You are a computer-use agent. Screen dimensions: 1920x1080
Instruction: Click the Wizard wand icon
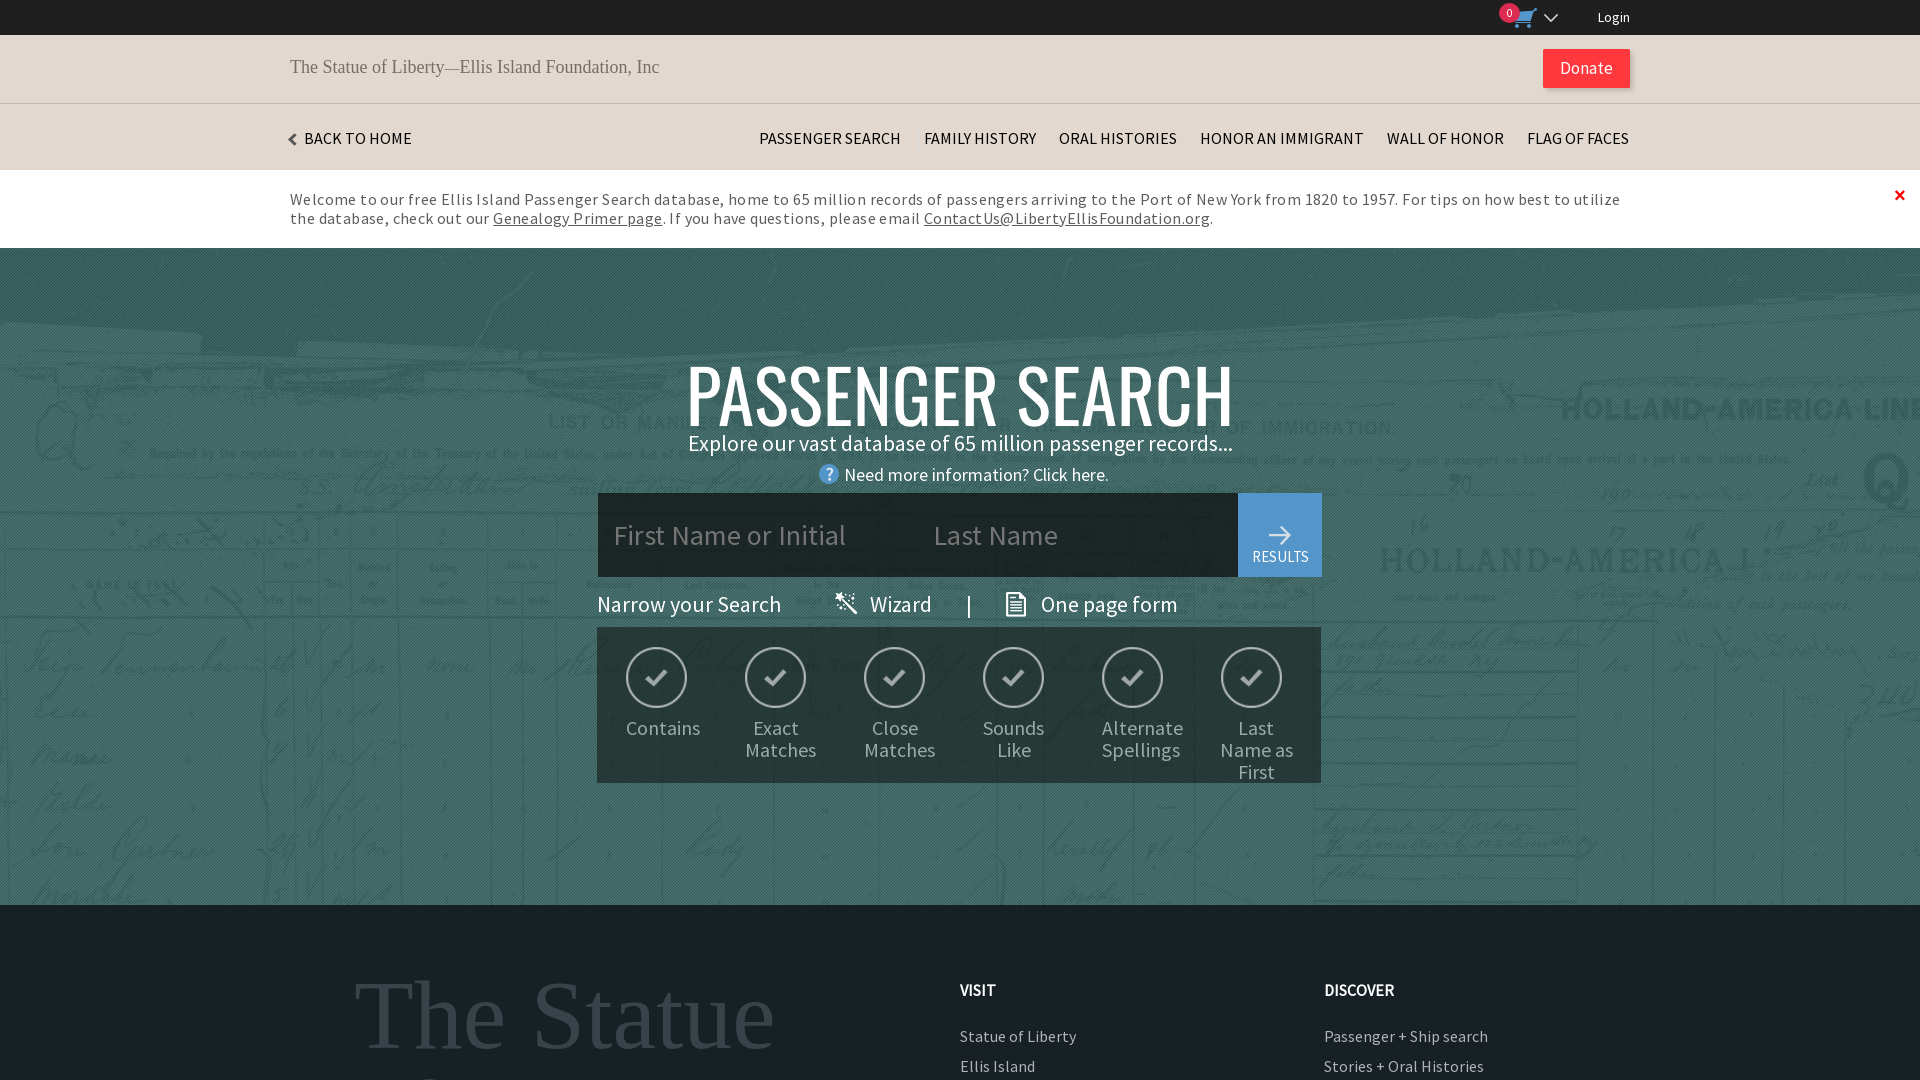[846, 603]
